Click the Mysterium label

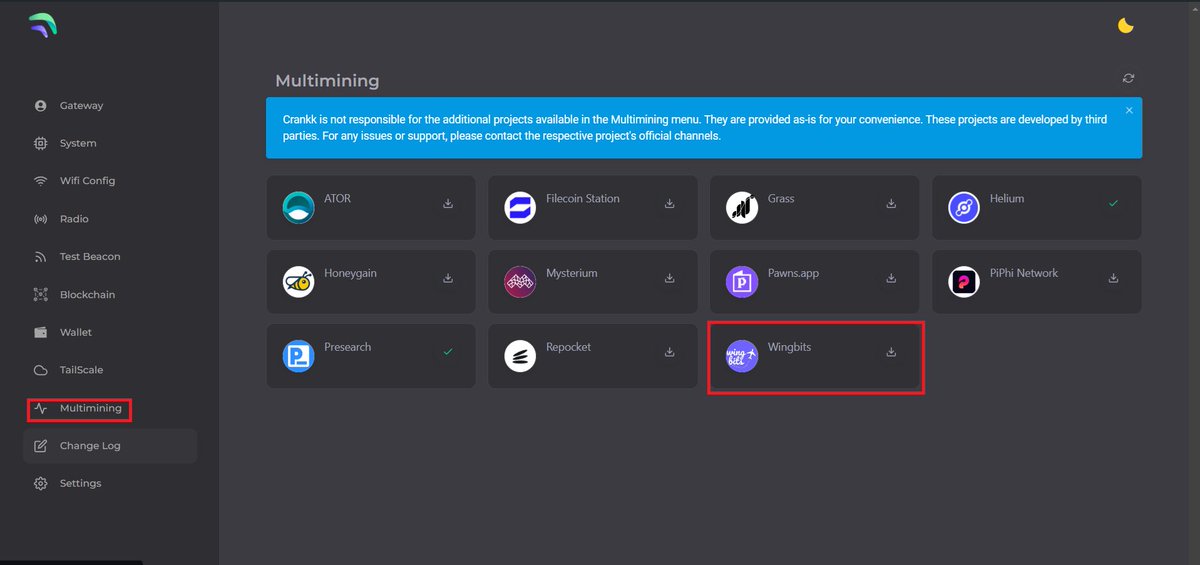click(573, 273)
